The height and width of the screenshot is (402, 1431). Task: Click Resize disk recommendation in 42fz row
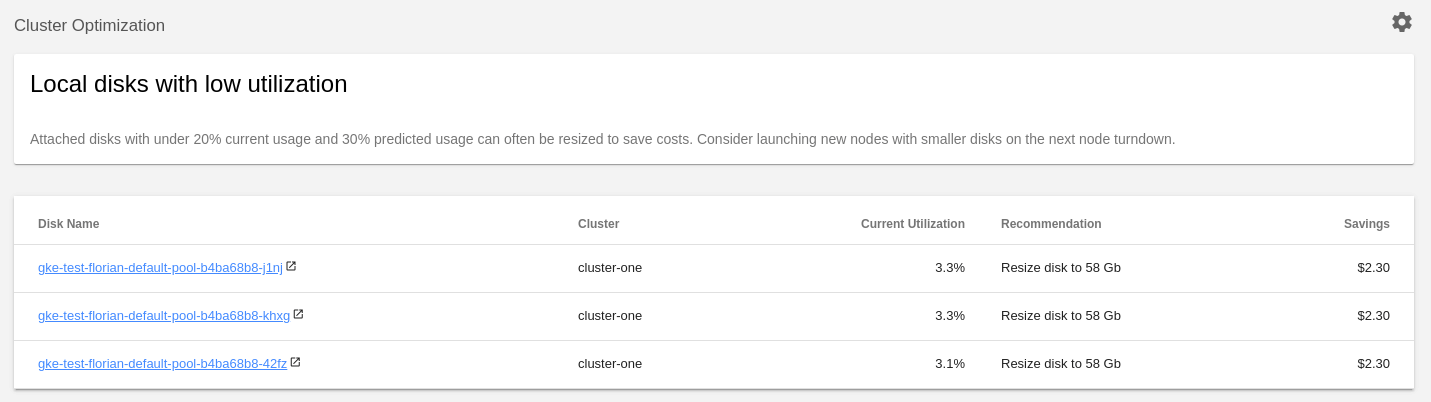click(x=1061, y=364)
